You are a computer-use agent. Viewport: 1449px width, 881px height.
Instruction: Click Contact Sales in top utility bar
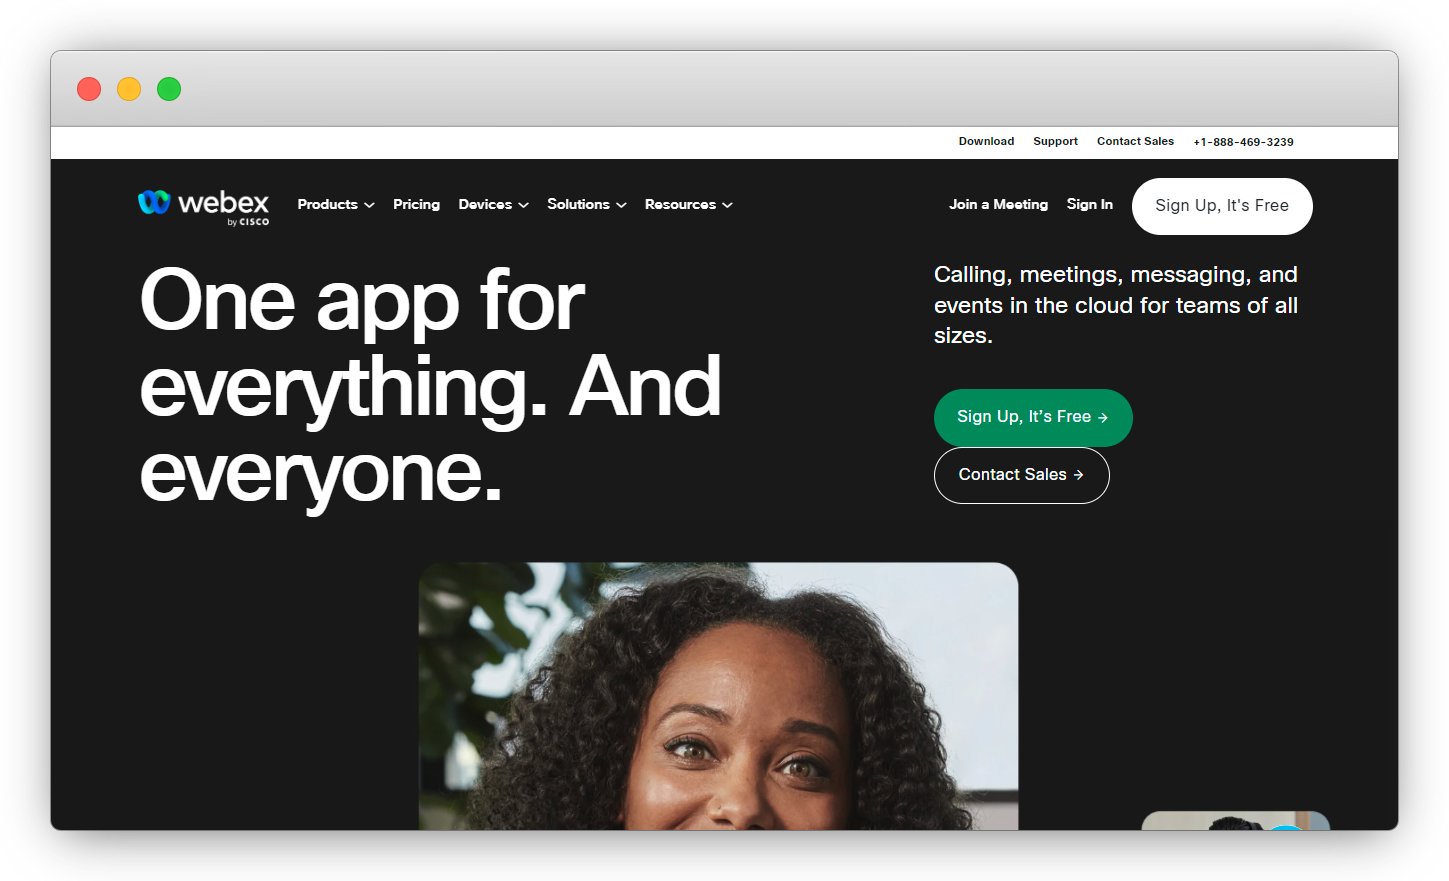[1135, 142]
